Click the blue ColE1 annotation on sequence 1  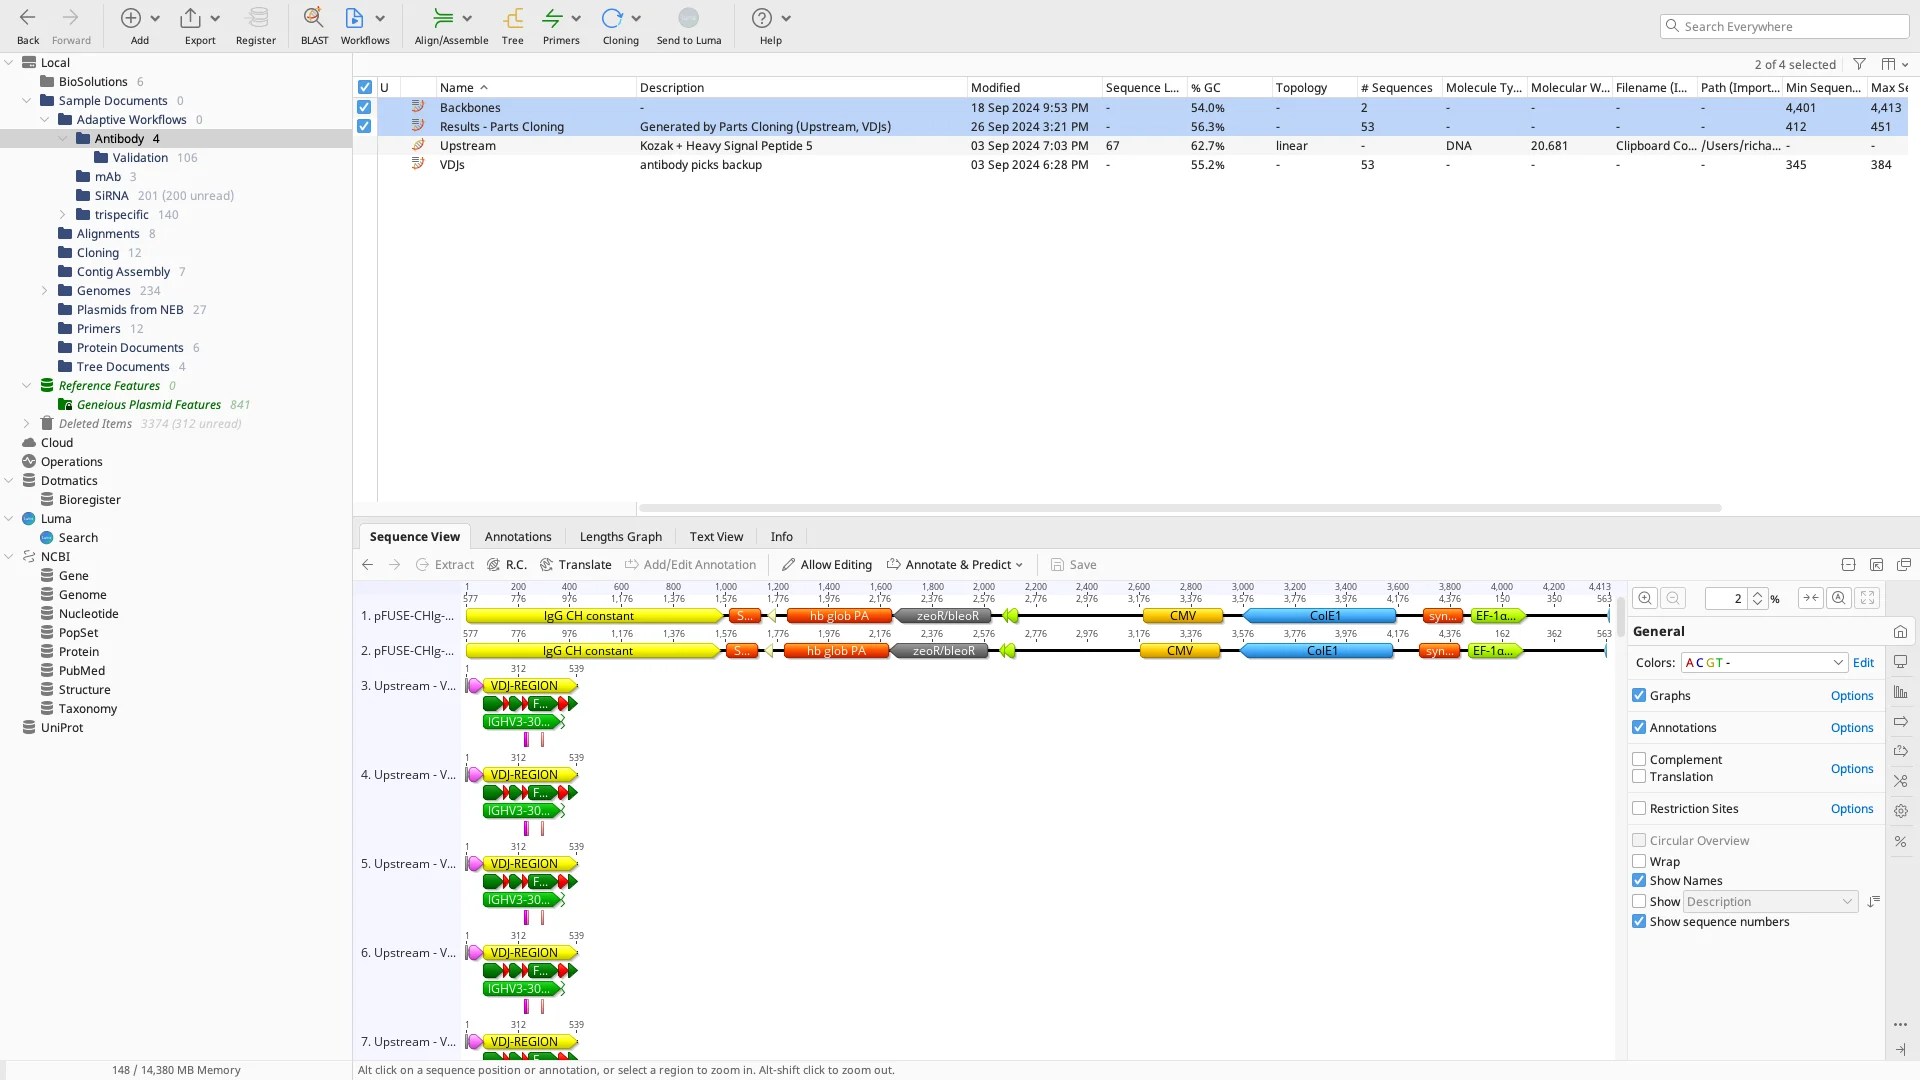pos(1319,615)
